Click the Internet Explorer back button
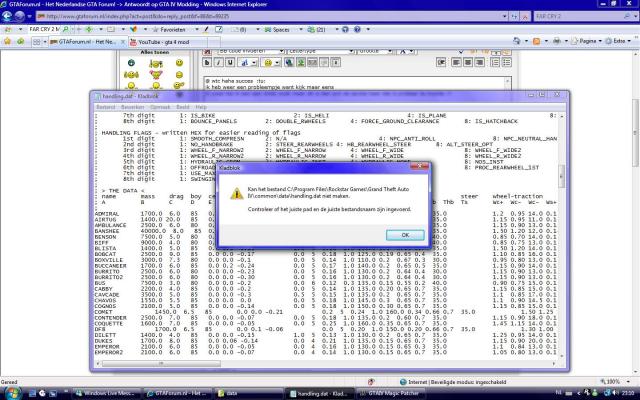Viewport: 640px width, 400px height. [x=7, y=16]
